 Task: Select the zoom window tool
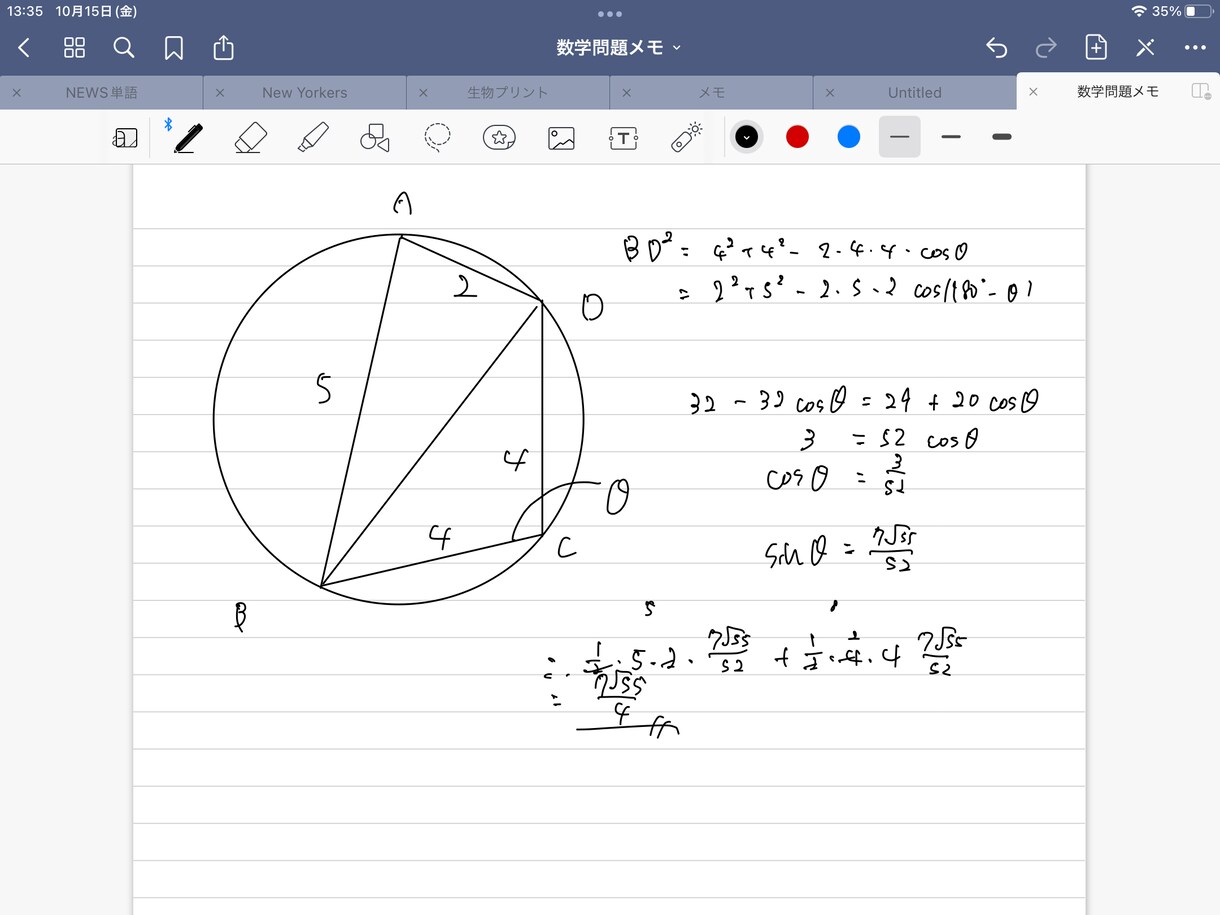pos(125,138)
